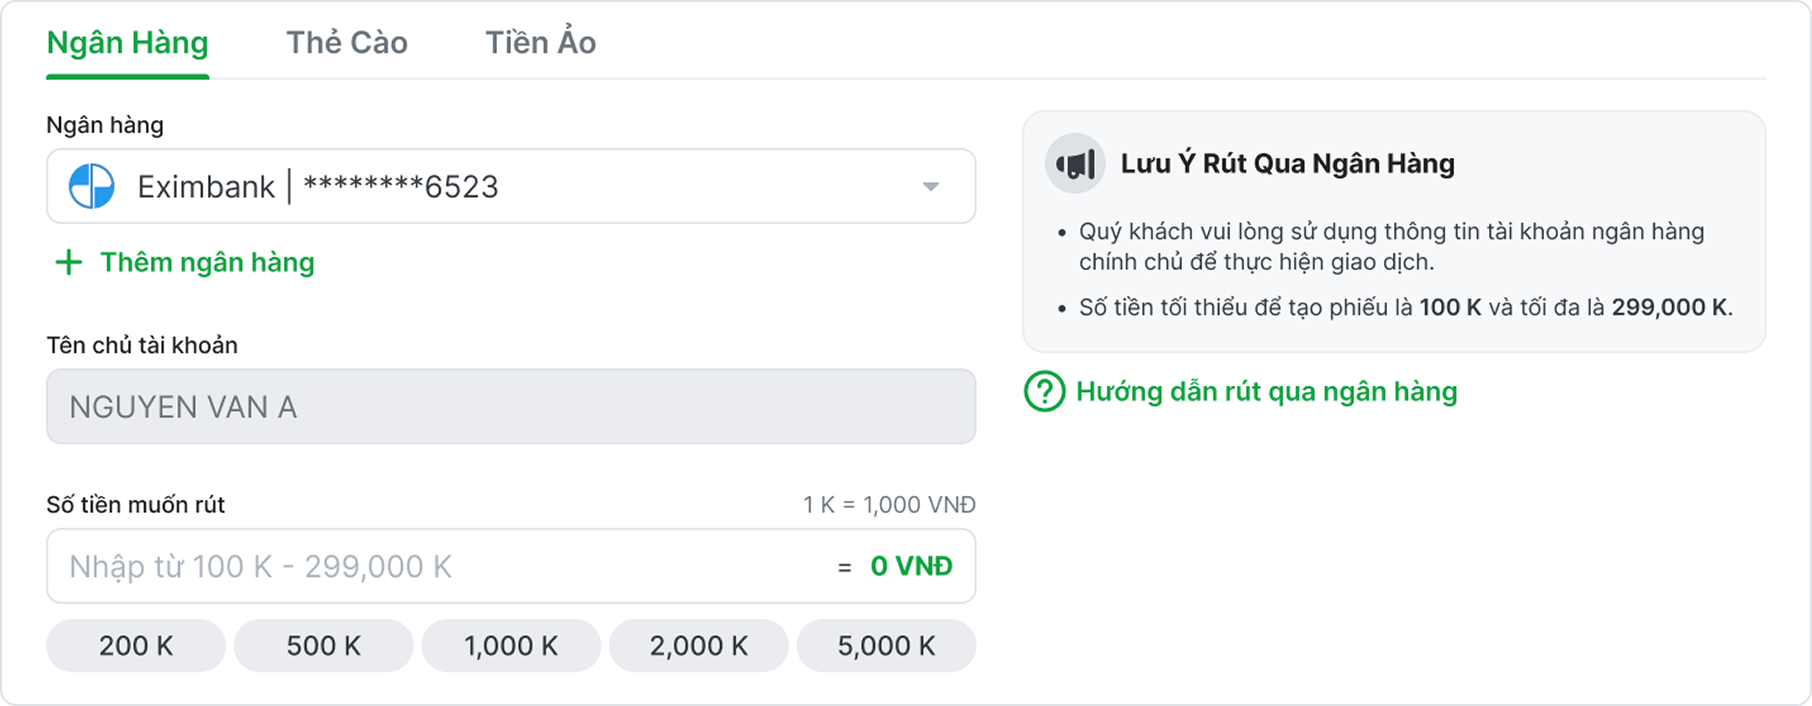Focus the withdrawal amount input field

pos(430,567)
